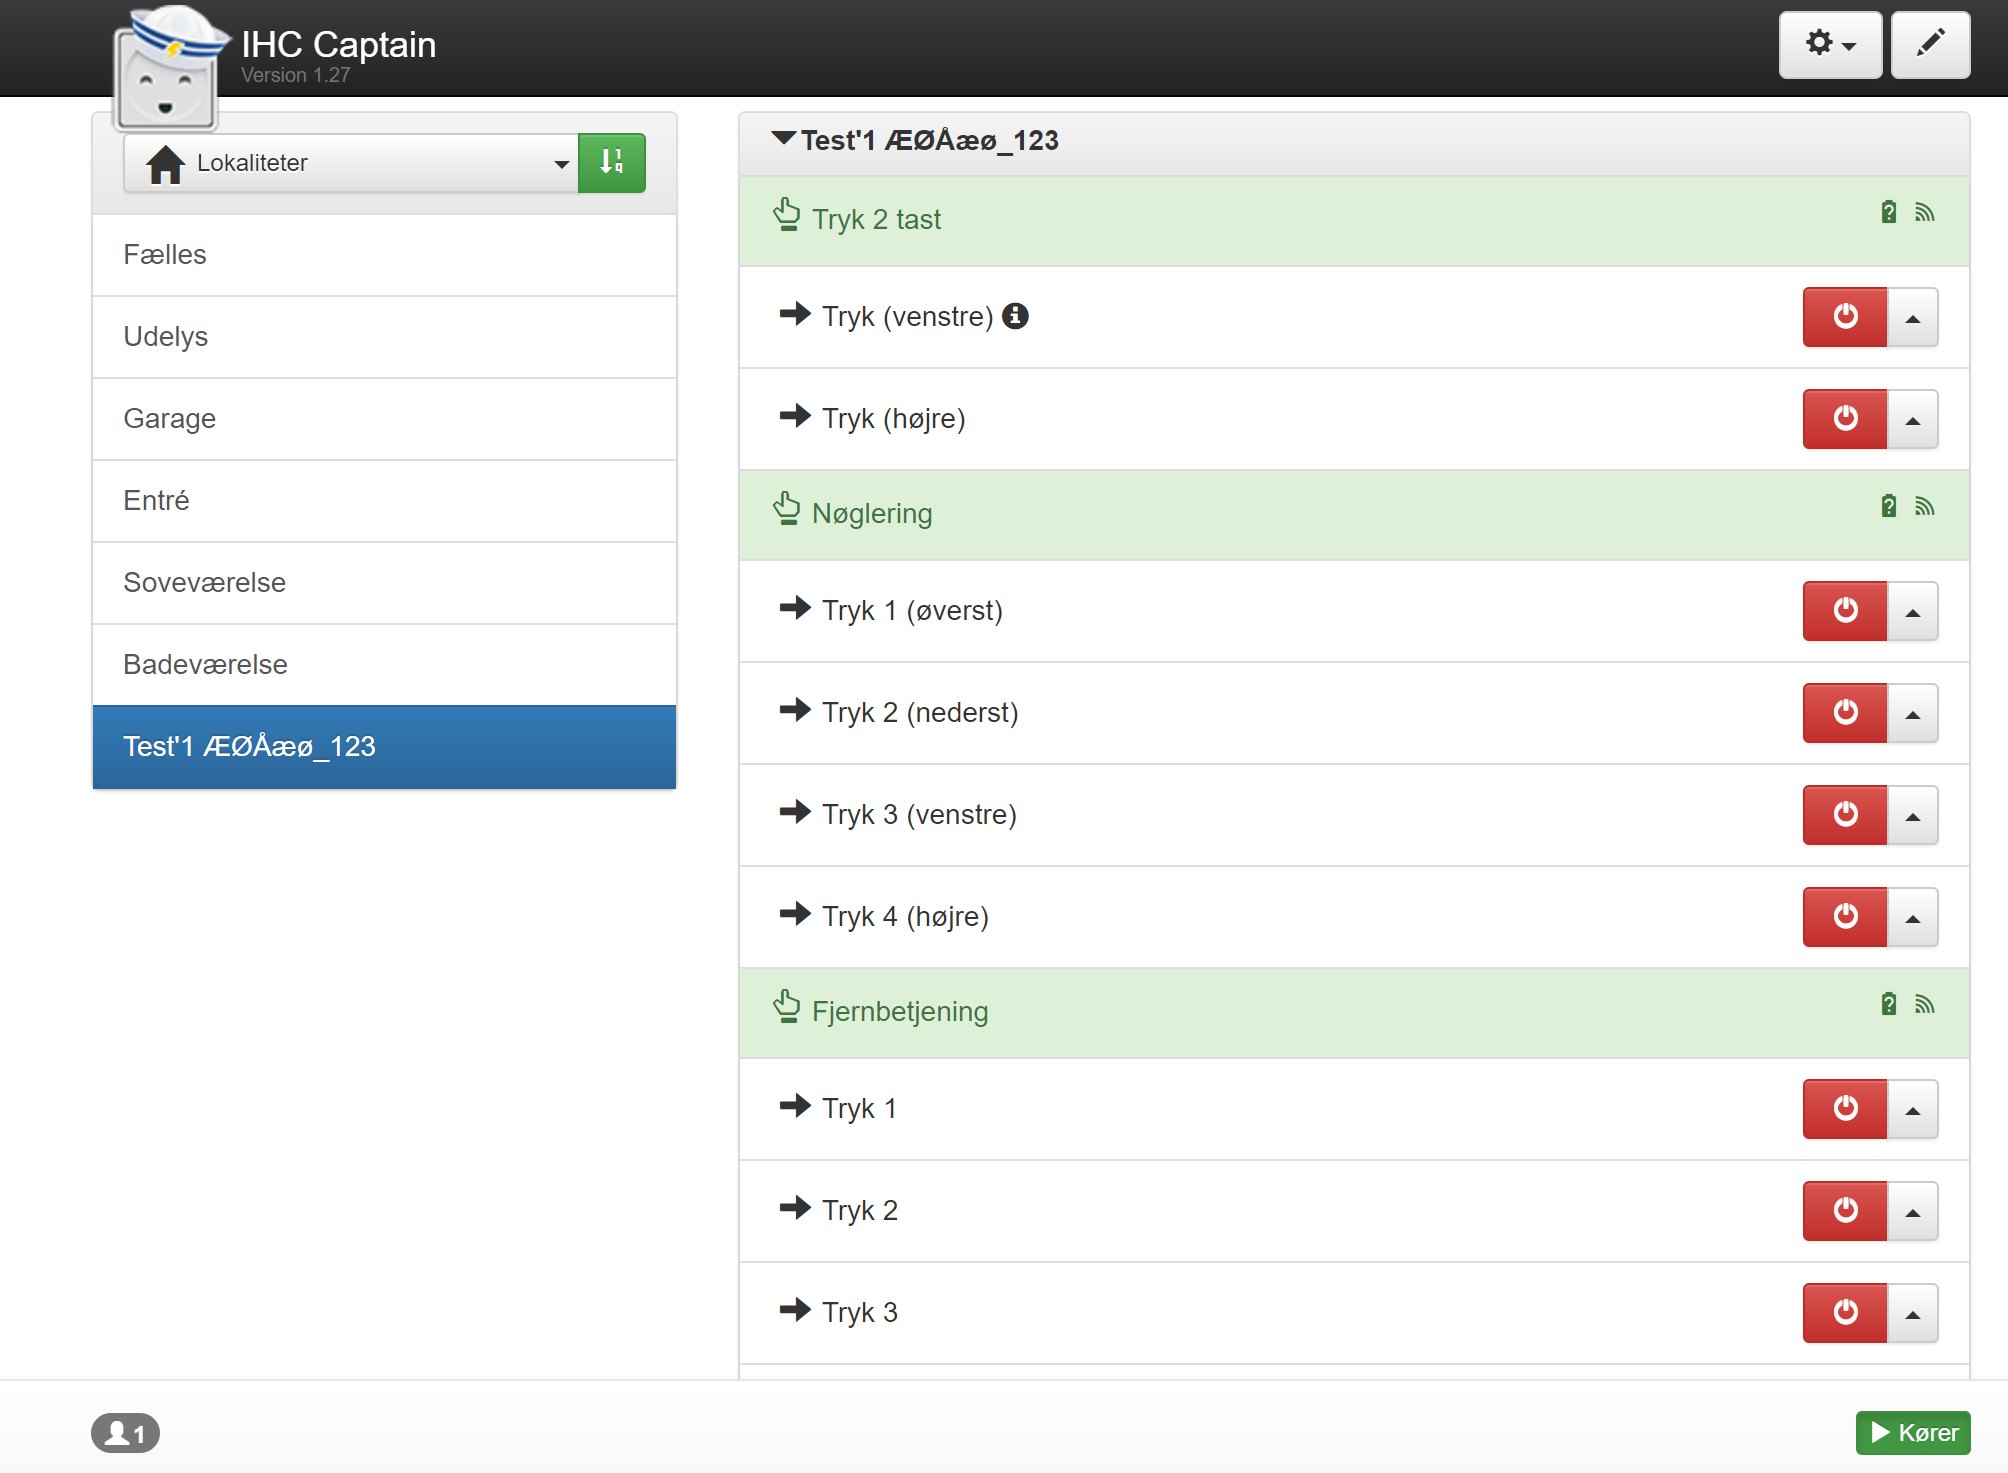Select Entré in the location list

[x=384, y=501]
